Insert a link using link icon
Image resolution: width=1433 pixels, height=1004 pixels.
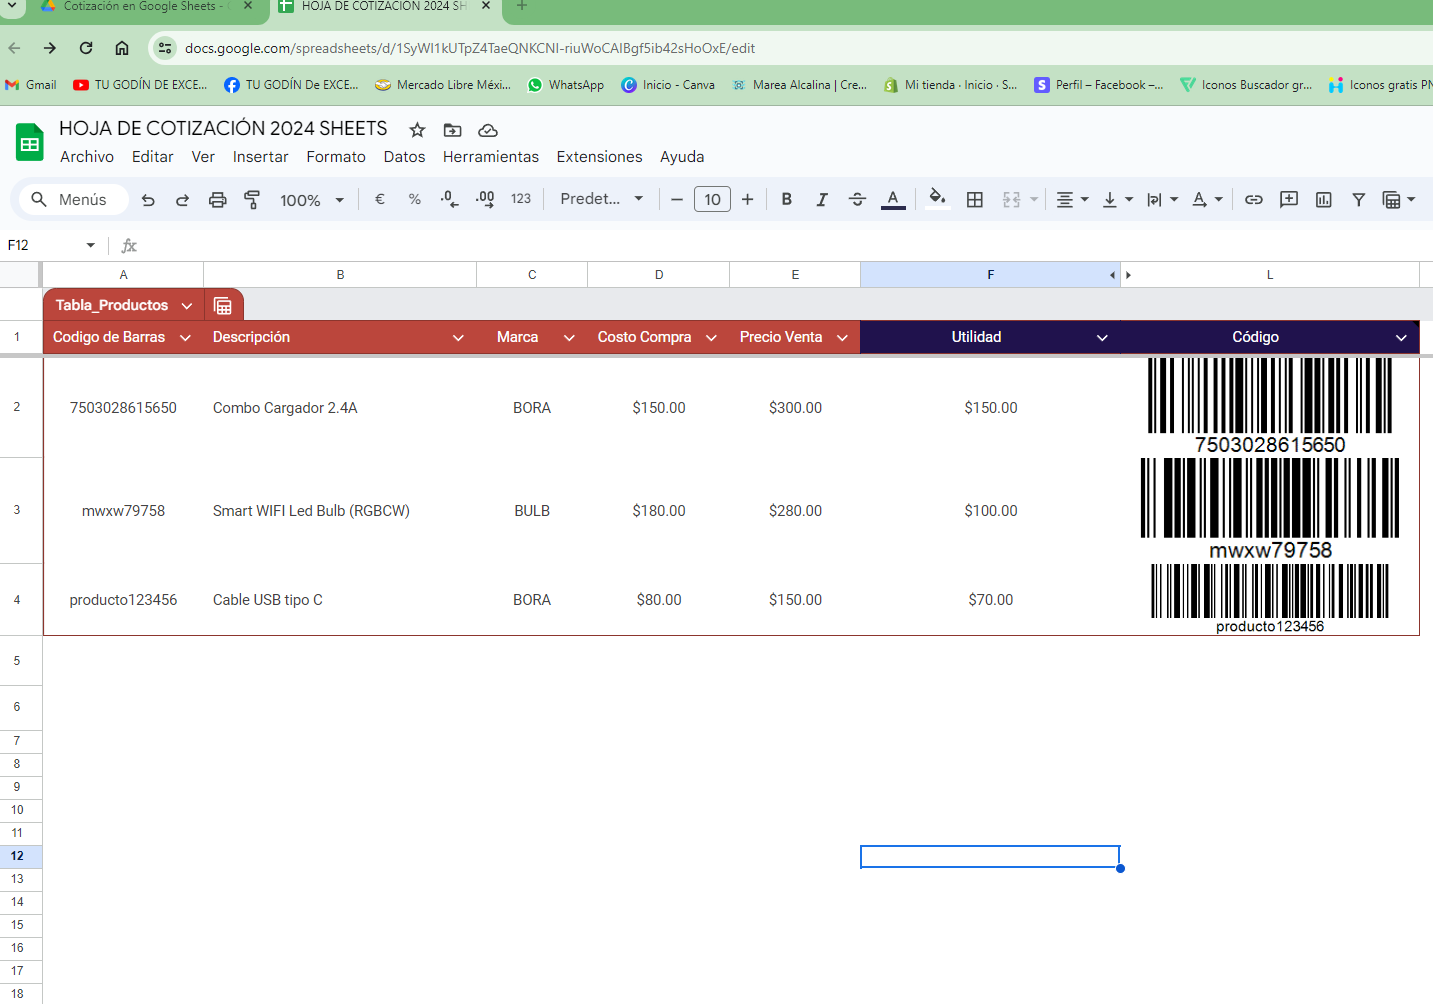(x=1254, y=199)
